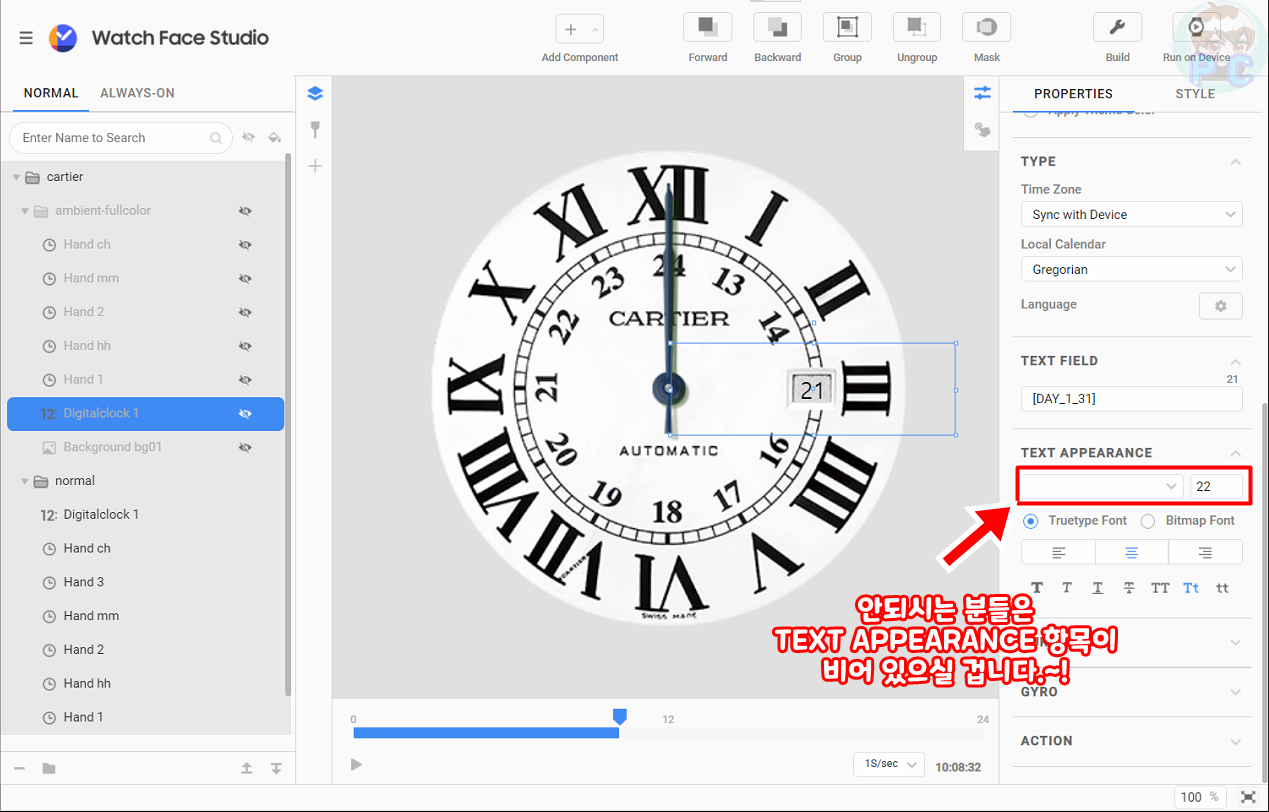
Task: Select Truetype Font radio button
Action: pyautogui.click(x=1031, y=521)
